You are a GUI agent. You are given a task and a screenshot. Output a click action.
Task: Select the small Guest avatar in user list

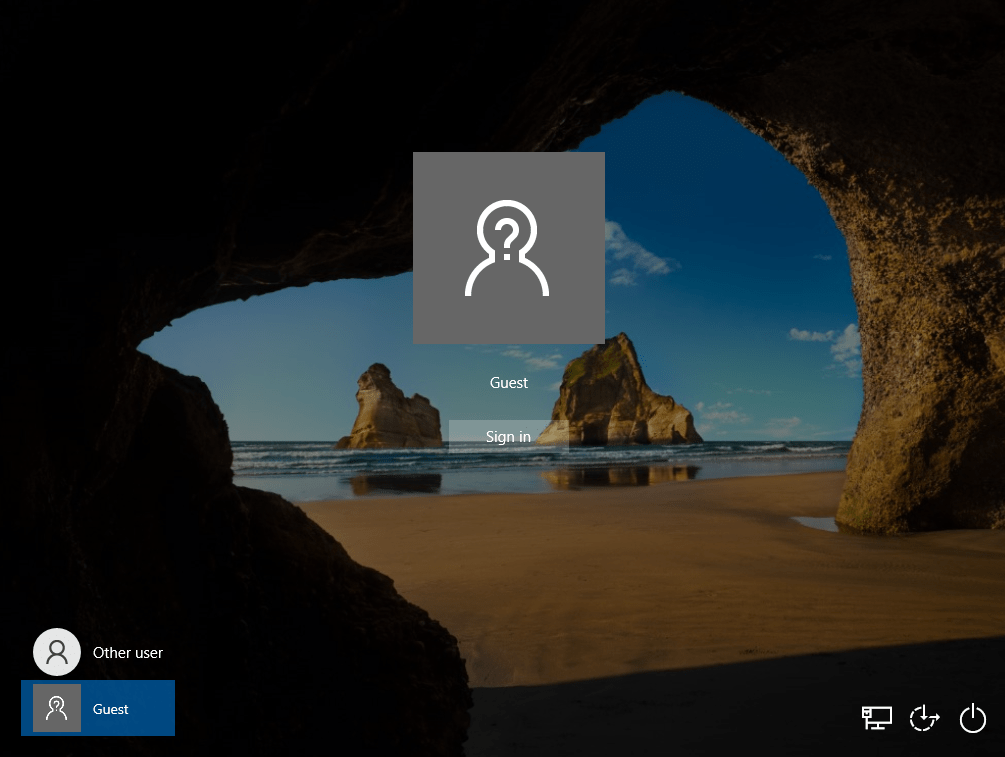(x=57, y=708)
